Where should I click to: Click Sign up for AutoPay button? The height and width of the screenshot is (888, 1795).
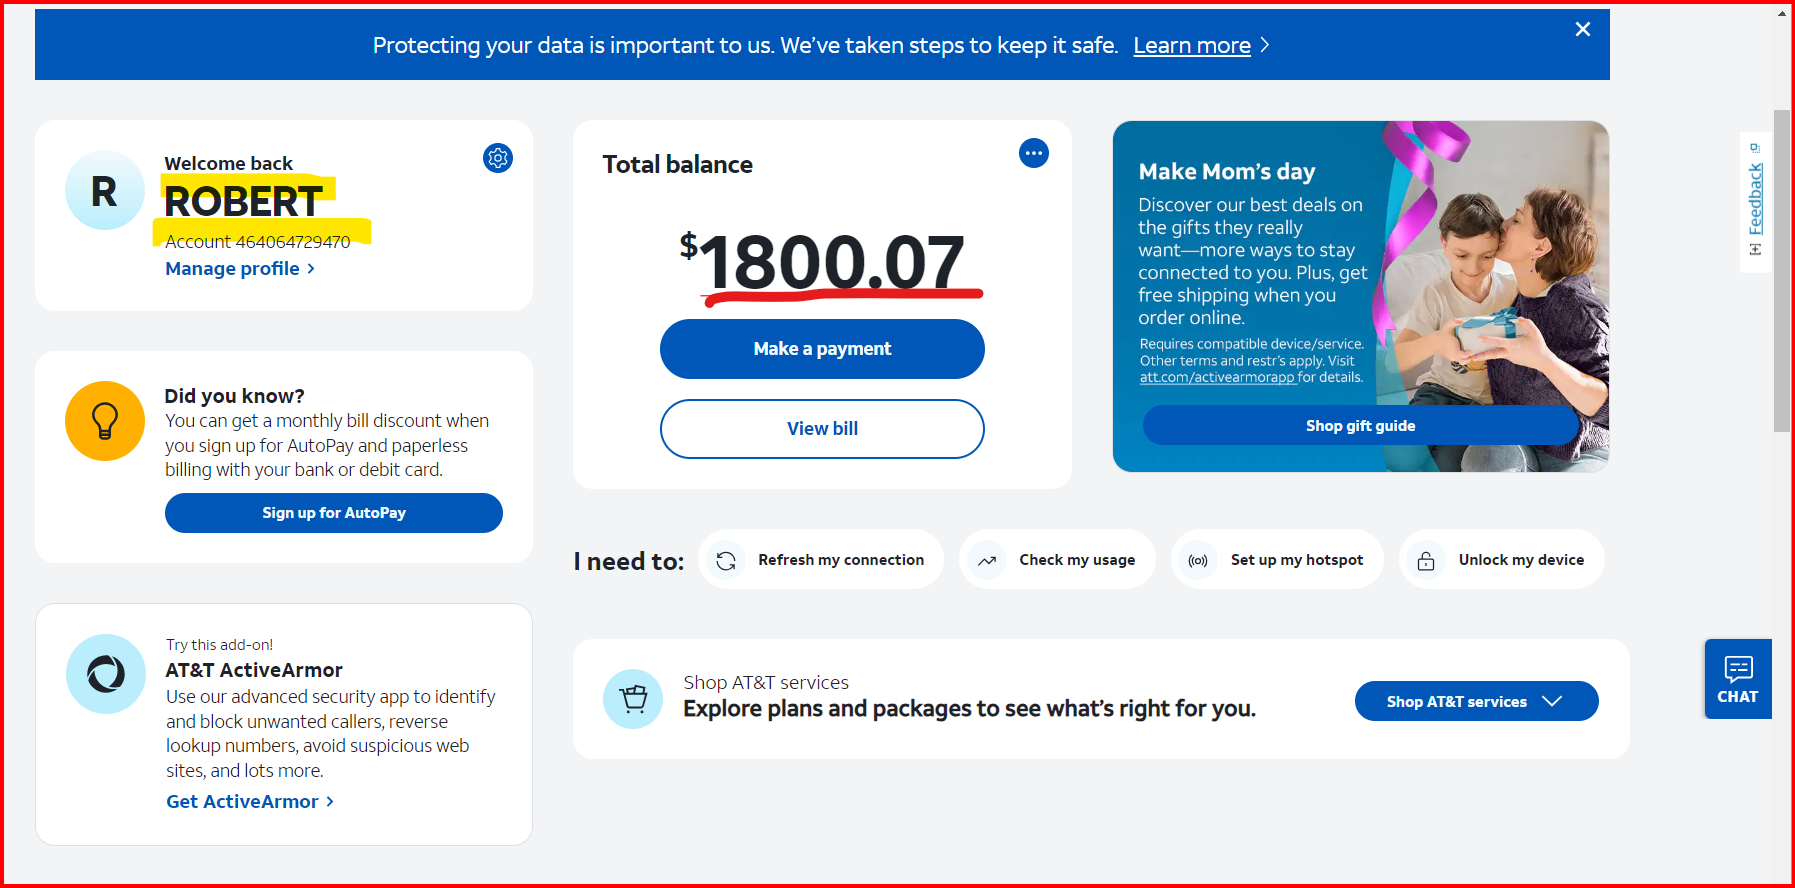click(x=334, y=513)
